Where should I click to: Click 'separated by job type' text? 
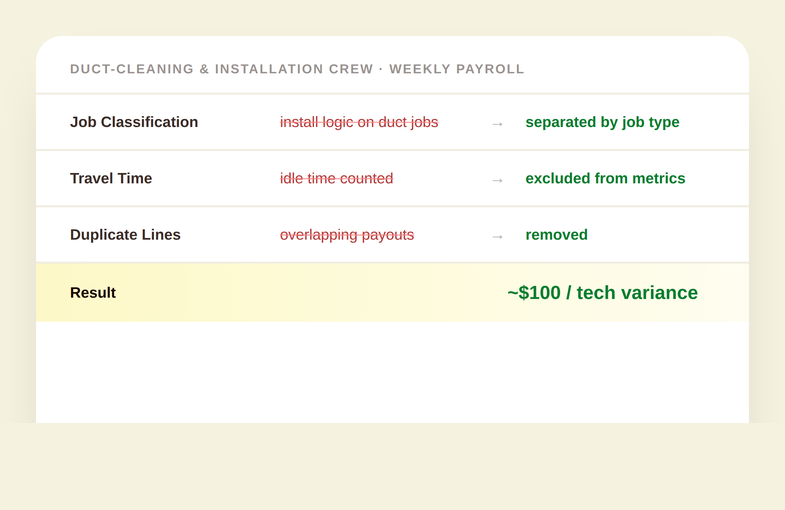(602, 122)
